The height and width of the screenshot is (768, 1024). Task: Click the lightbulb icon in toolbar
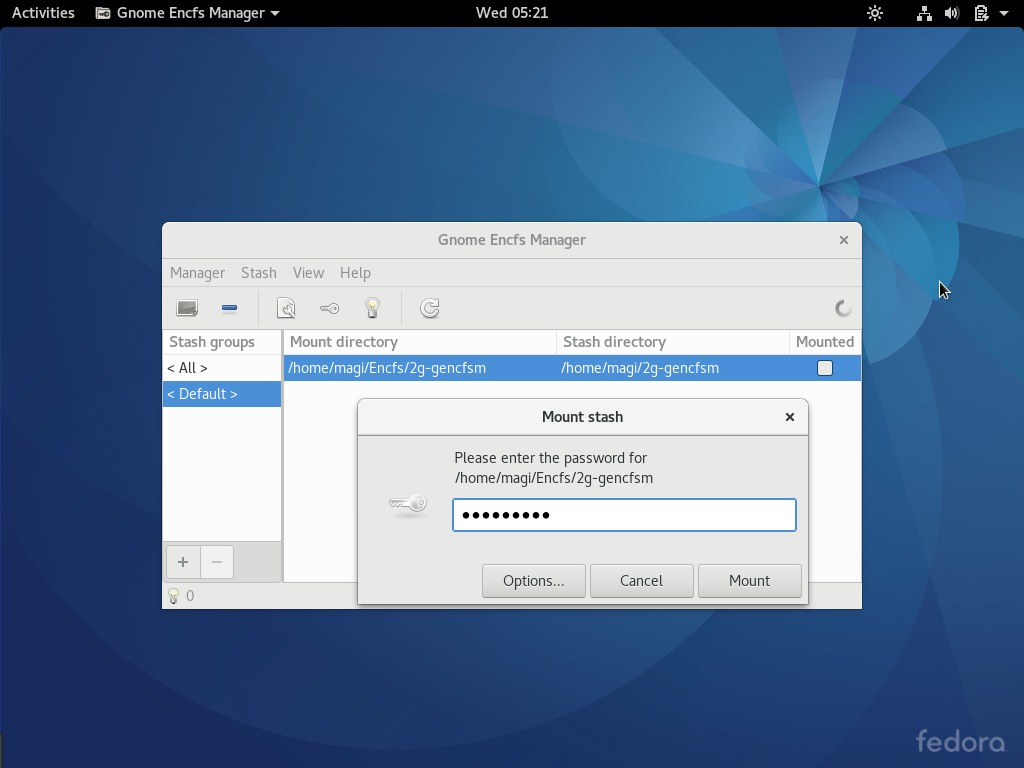372,308
